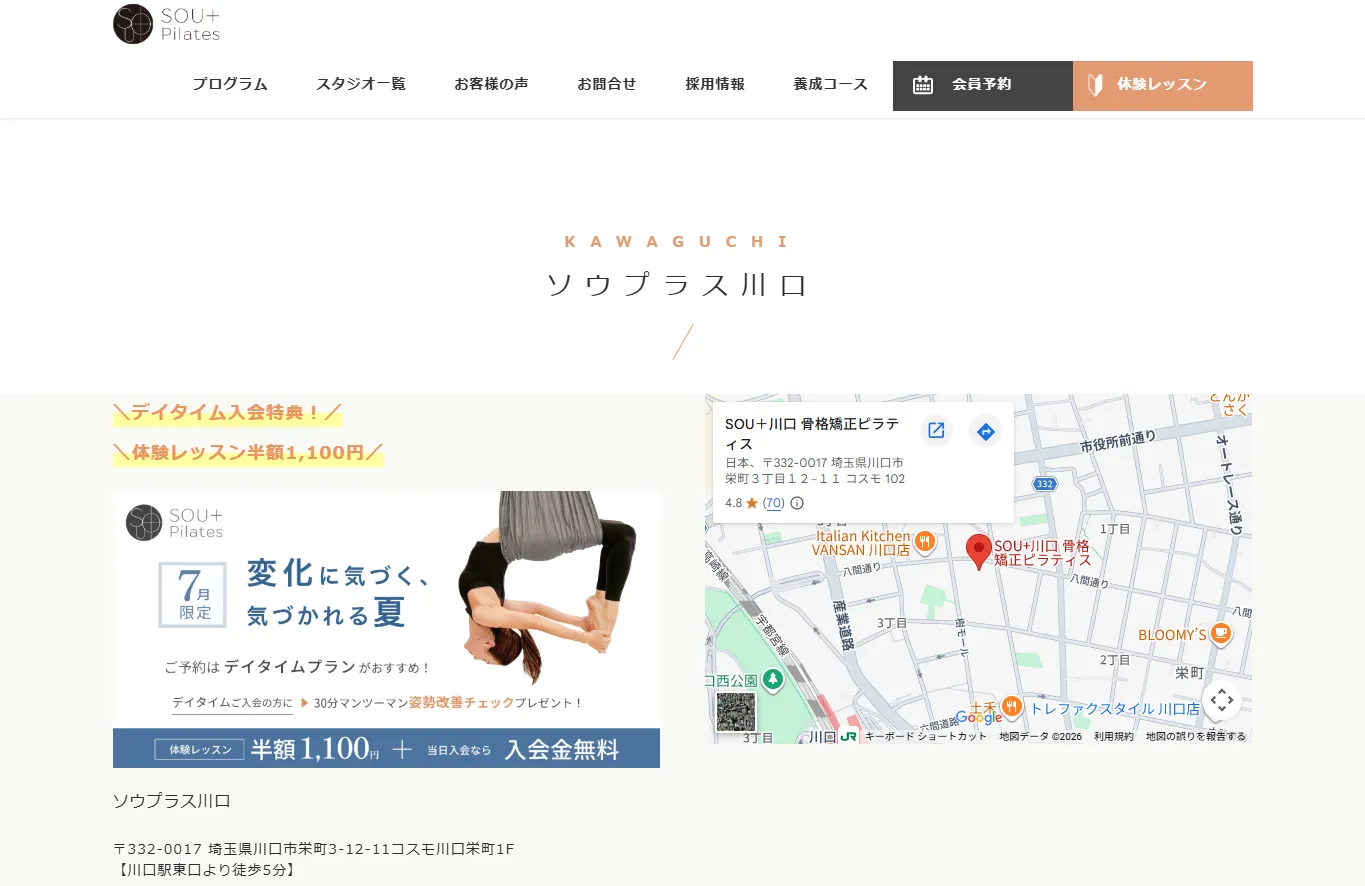Open キーボード ショートカット on map
This screenshot has height=886, width=1365.
point(925,736)
